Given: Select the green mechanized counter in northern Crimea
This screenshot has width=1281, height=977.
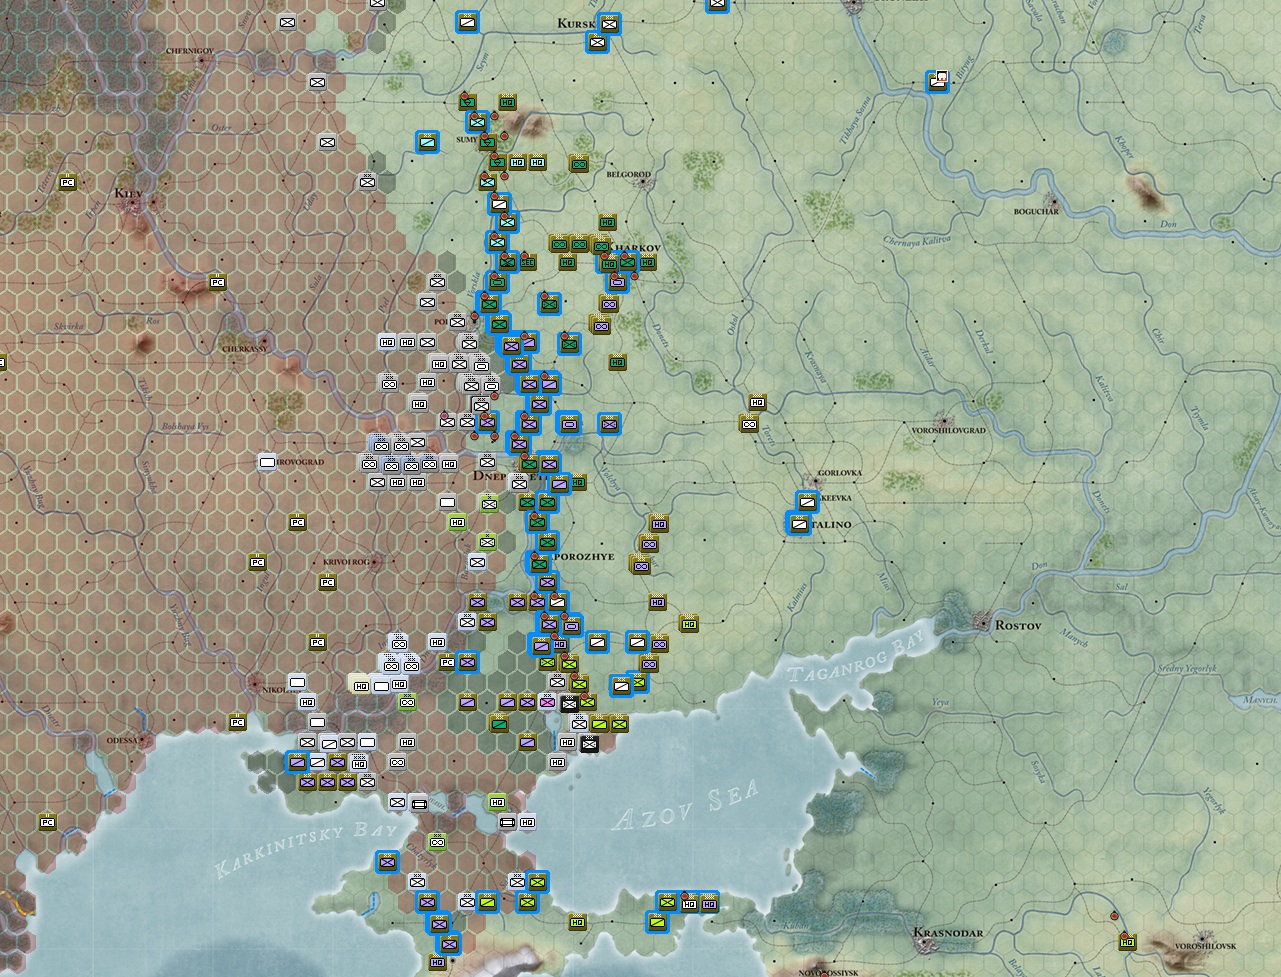Looking at the screenshot, I should click(437, 842).
